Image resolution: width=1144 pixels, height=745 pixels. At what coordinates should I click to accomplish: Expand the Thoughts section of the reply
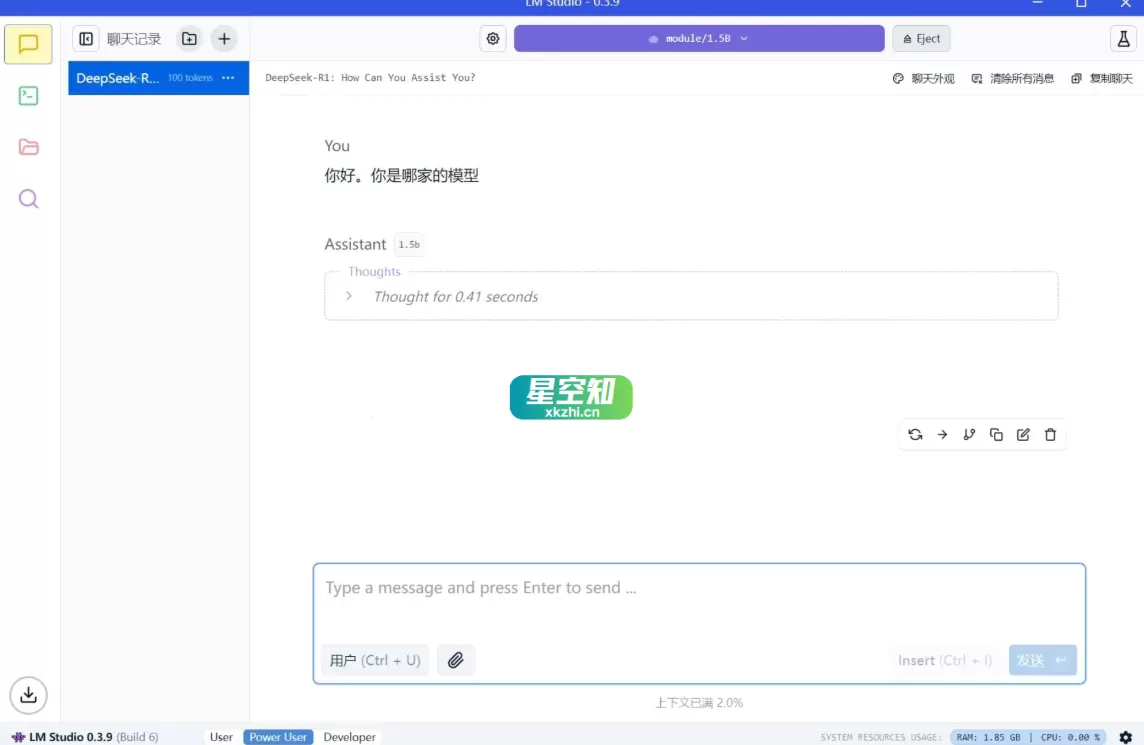click(348, 296)
